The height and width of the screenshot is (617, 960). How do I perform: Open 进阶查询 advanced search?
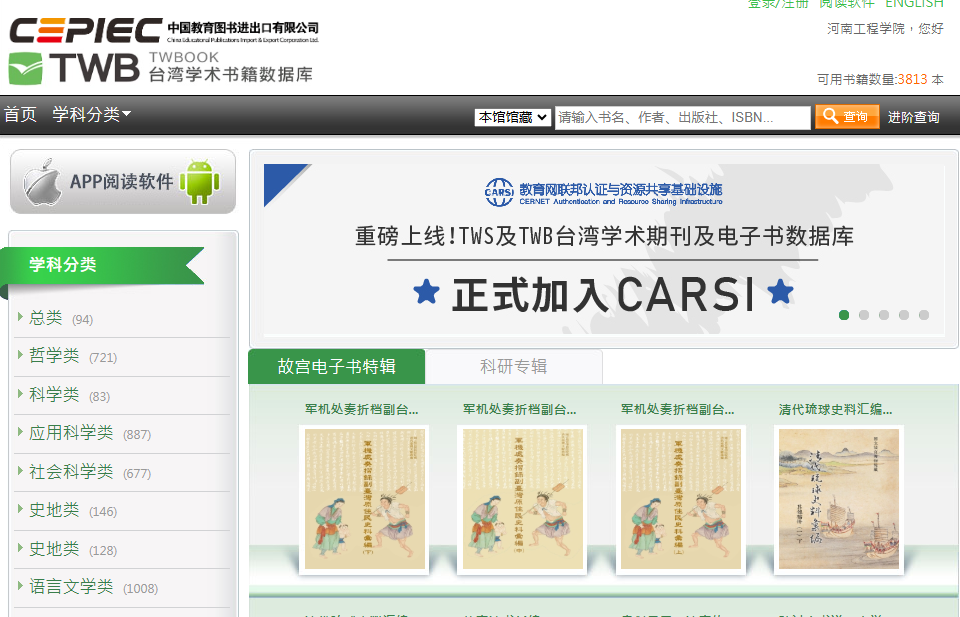click(913, 118)
